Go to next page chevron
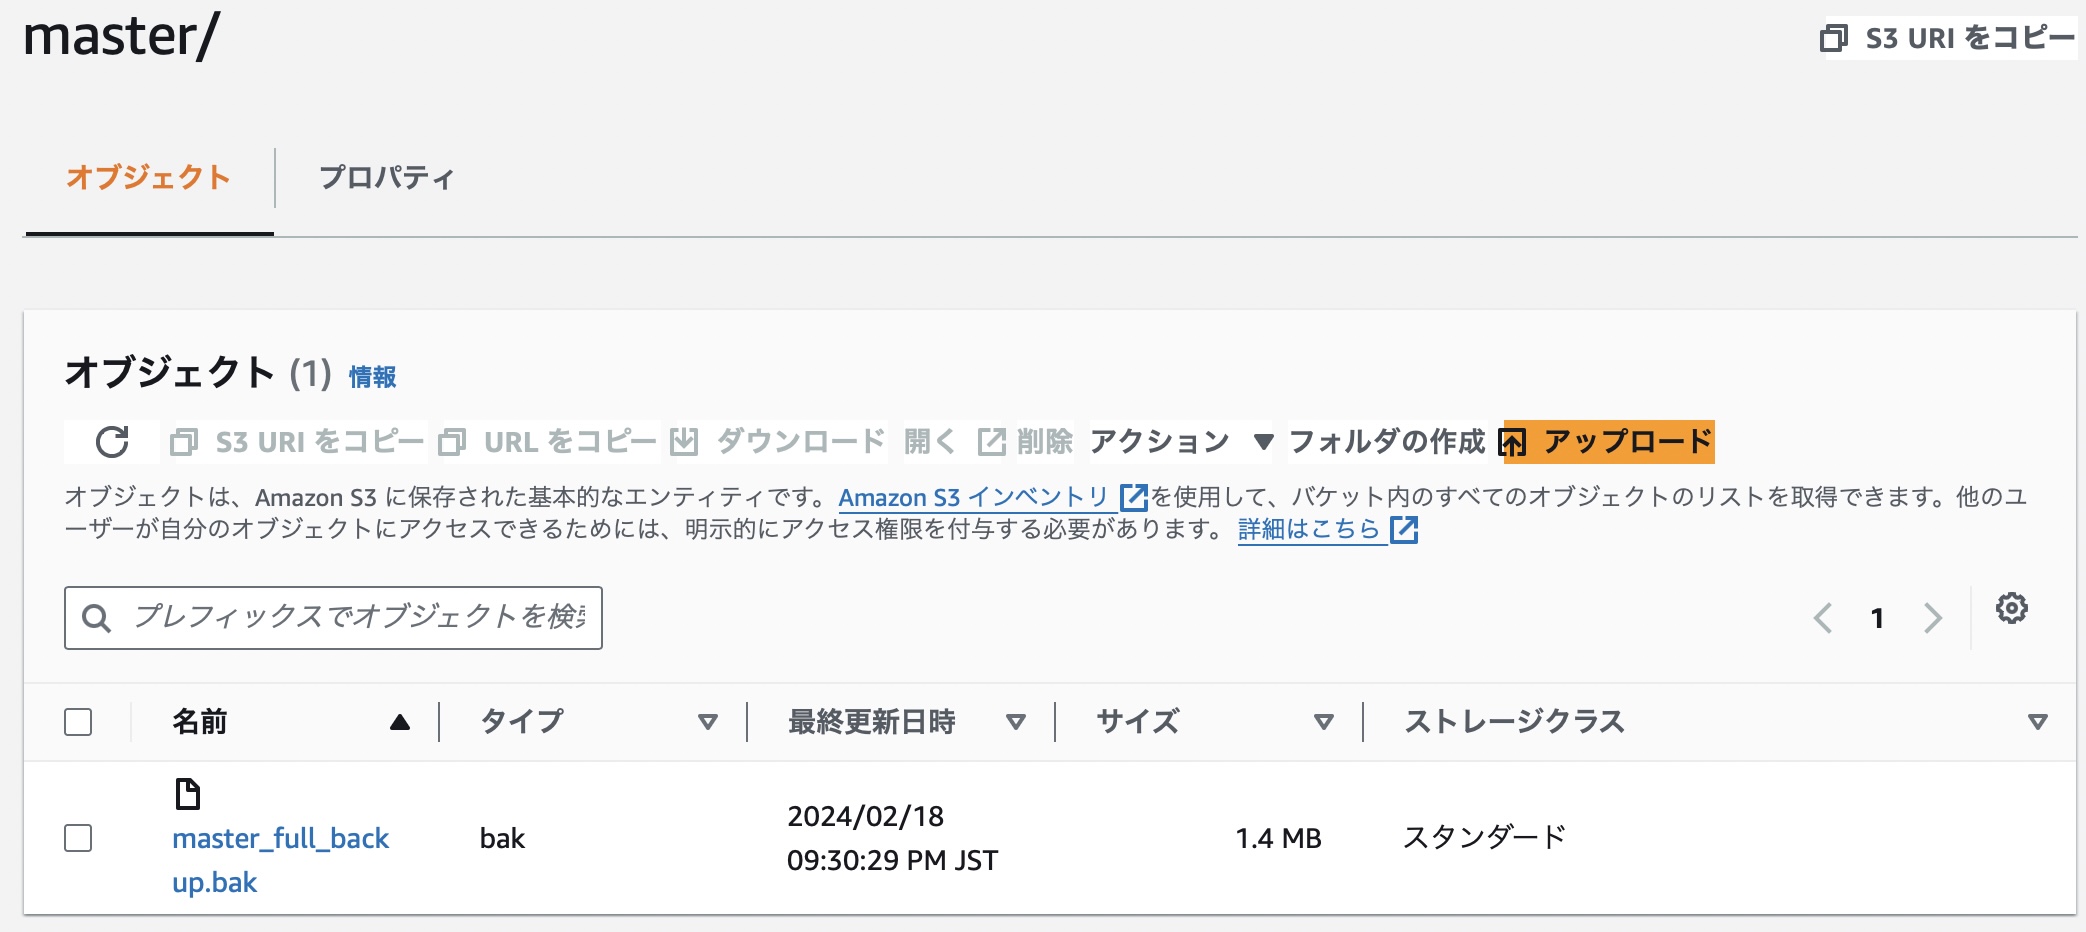This screenshot has width=2086, height=932. (1932, 618)
